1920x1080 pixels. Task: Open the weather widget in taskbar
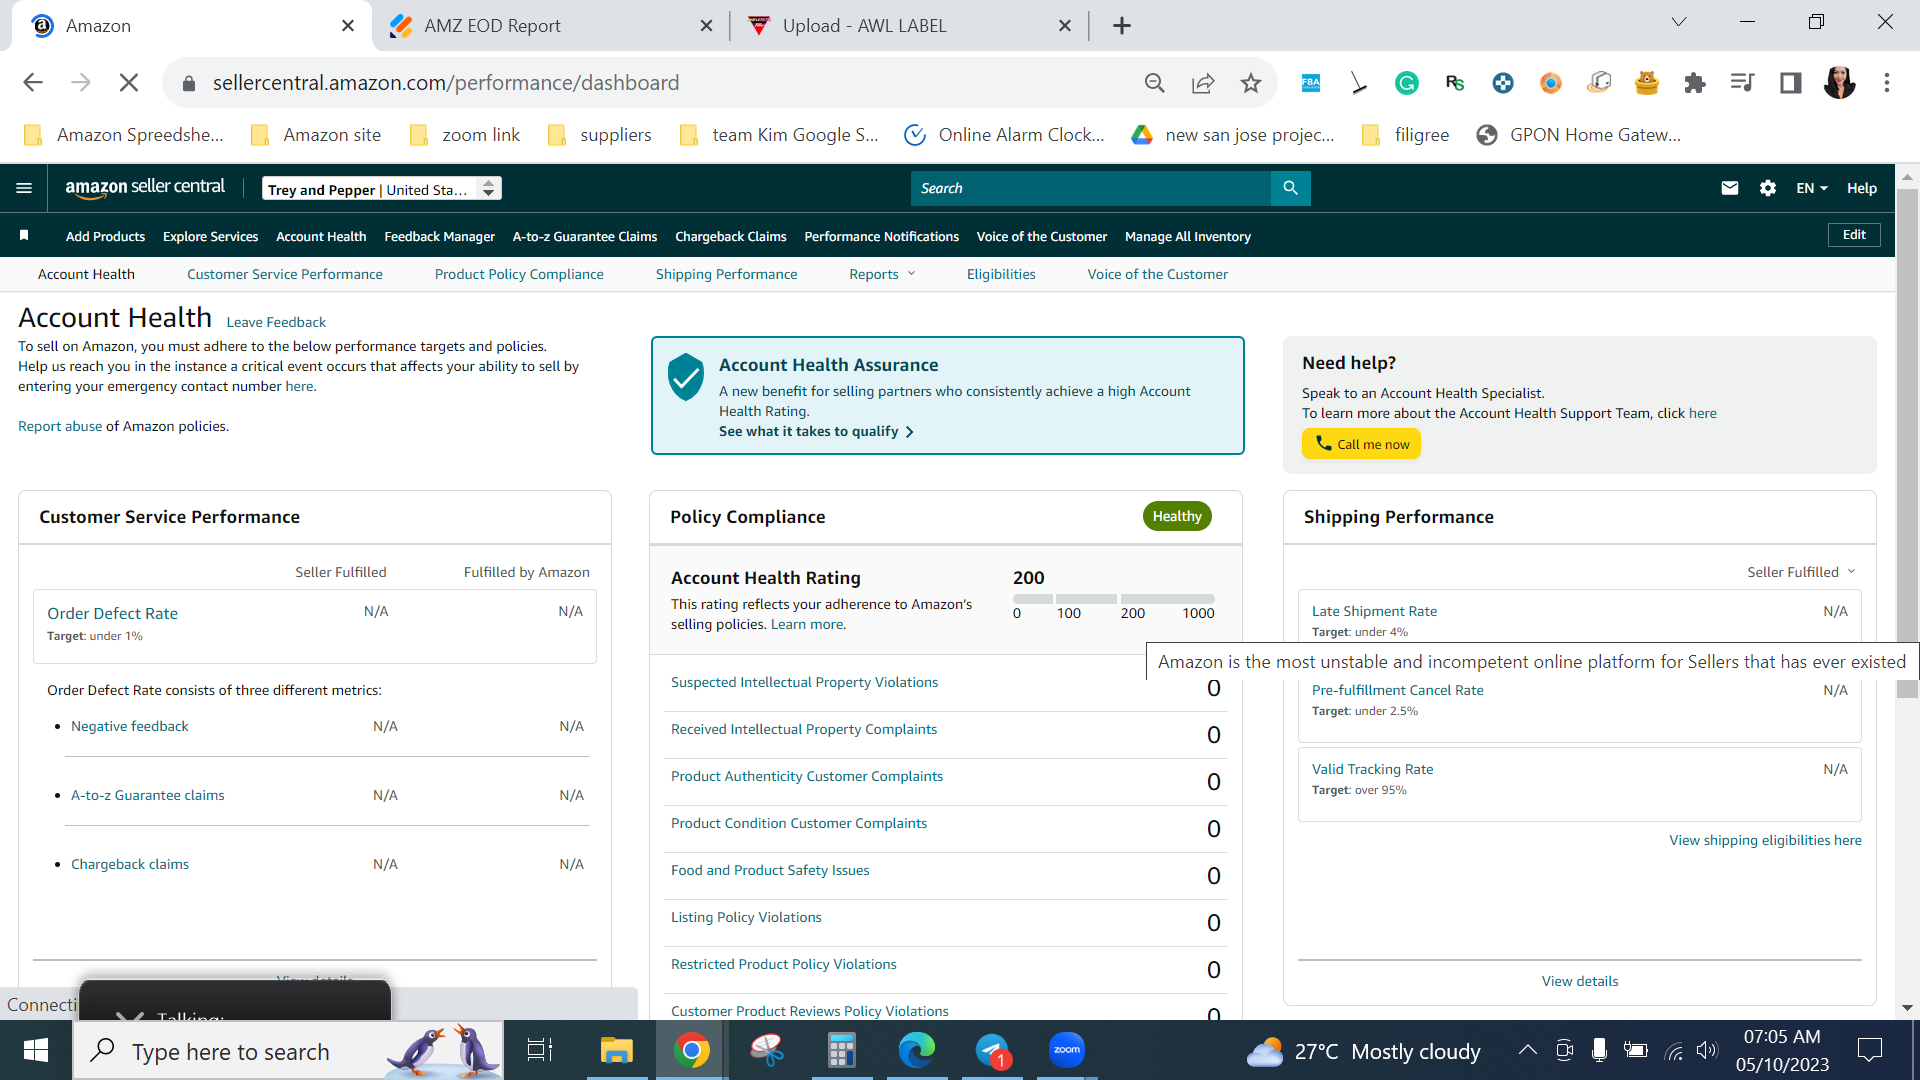[x=1364, y=1052]
